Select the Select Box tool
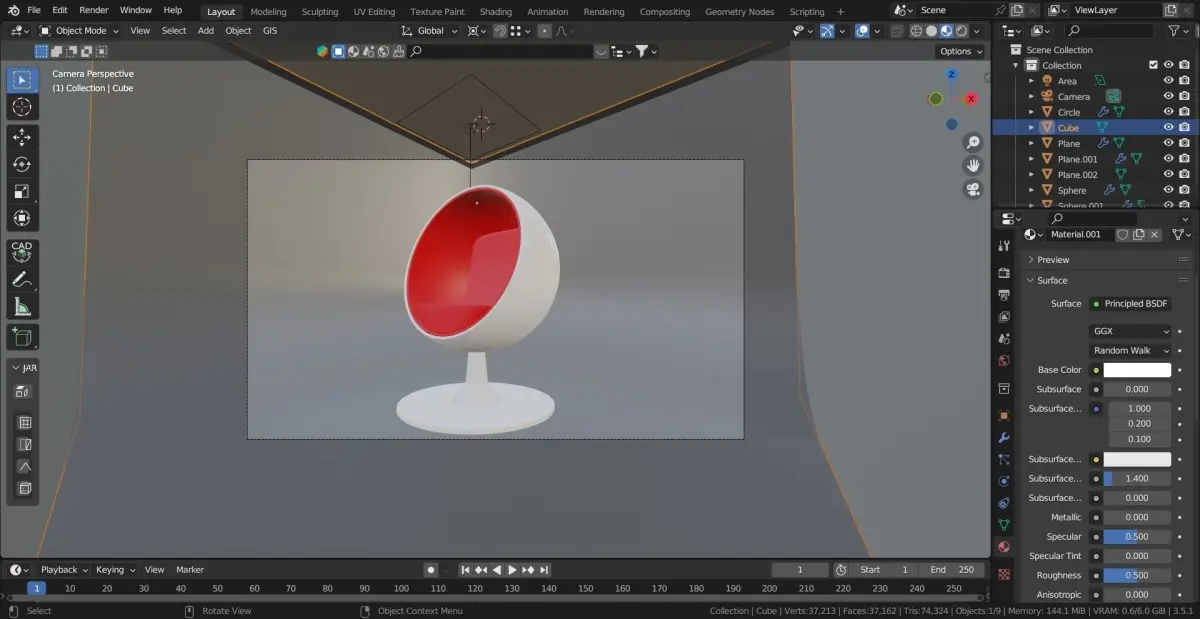The image size is (1200, 619). (22, 79)
